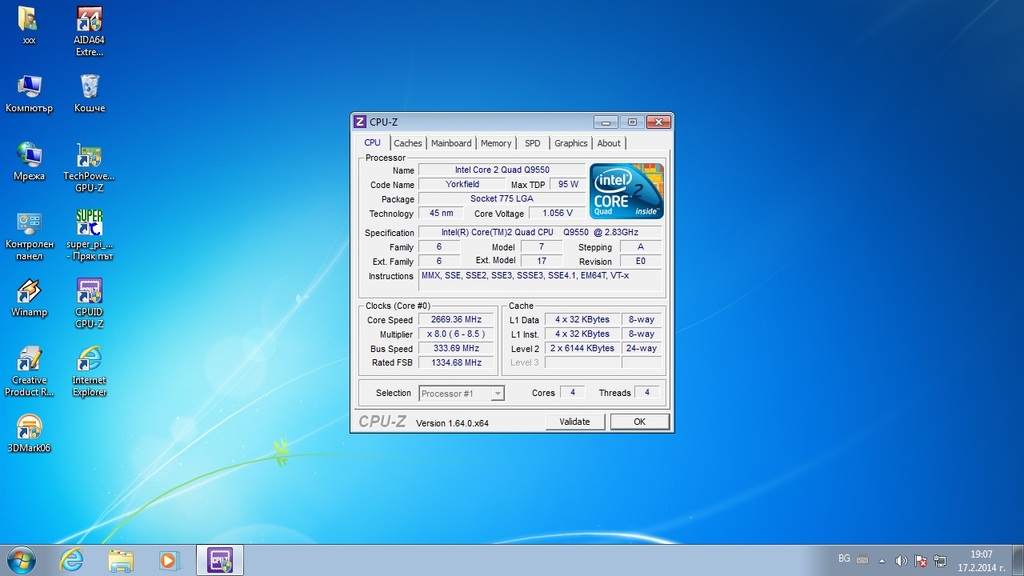Viewport: 1024px width, 576px height.
Task: Launch CPUID CPU-Z desktop shortcut
Action: (x=89, y=303)
